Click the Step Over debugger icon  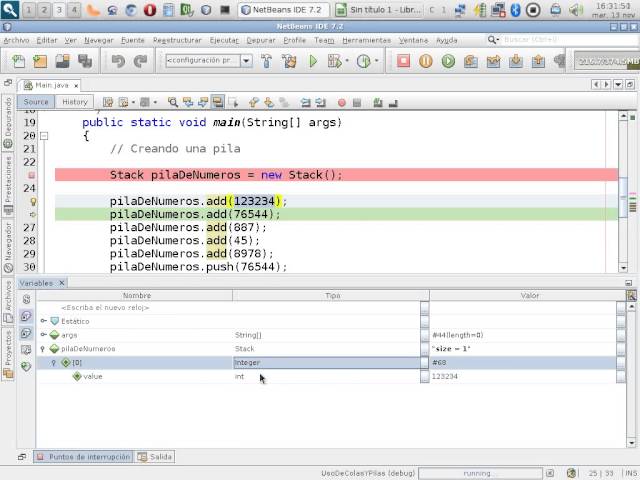tap(471, 61)
